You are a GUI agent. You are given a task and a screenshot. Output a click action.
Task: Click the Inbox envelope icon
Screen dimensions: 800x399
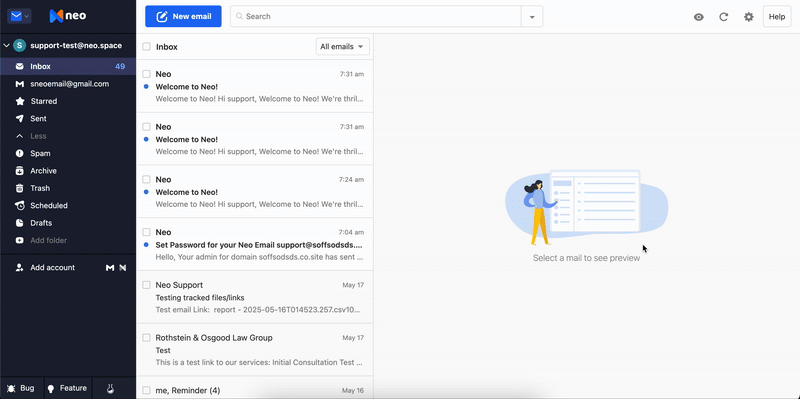[x=19, y=66]
